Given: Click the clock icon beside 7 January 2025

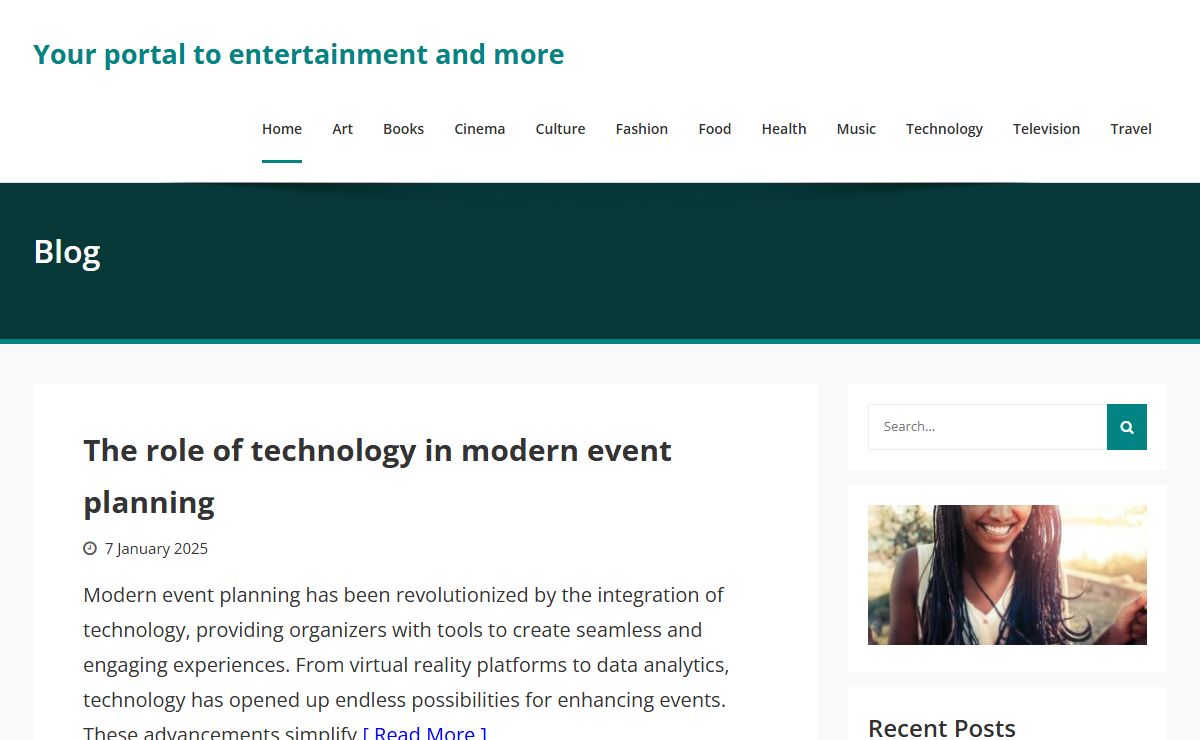Looking at the screenshot, I should tap(90, 548).
